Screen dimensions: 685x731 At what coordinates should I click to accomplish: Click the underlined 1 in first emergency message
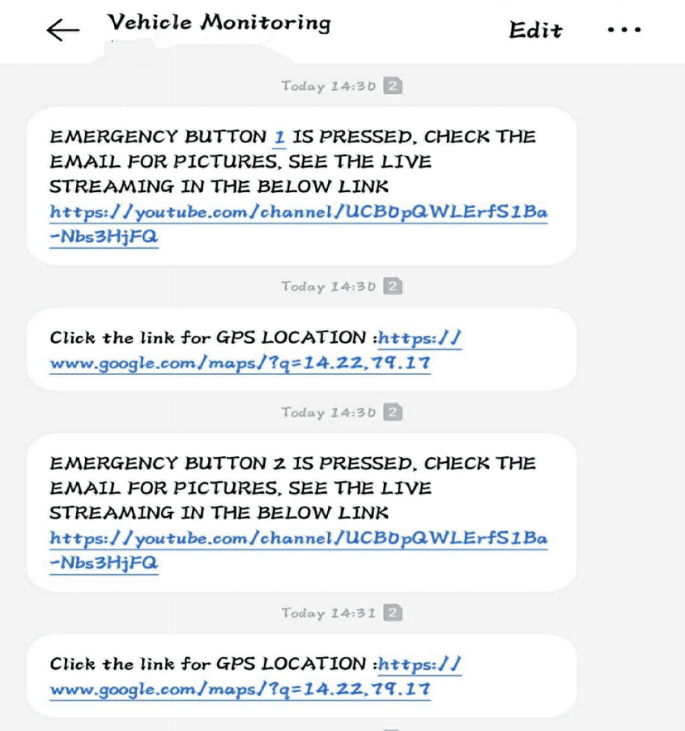[x=280, y=137]
